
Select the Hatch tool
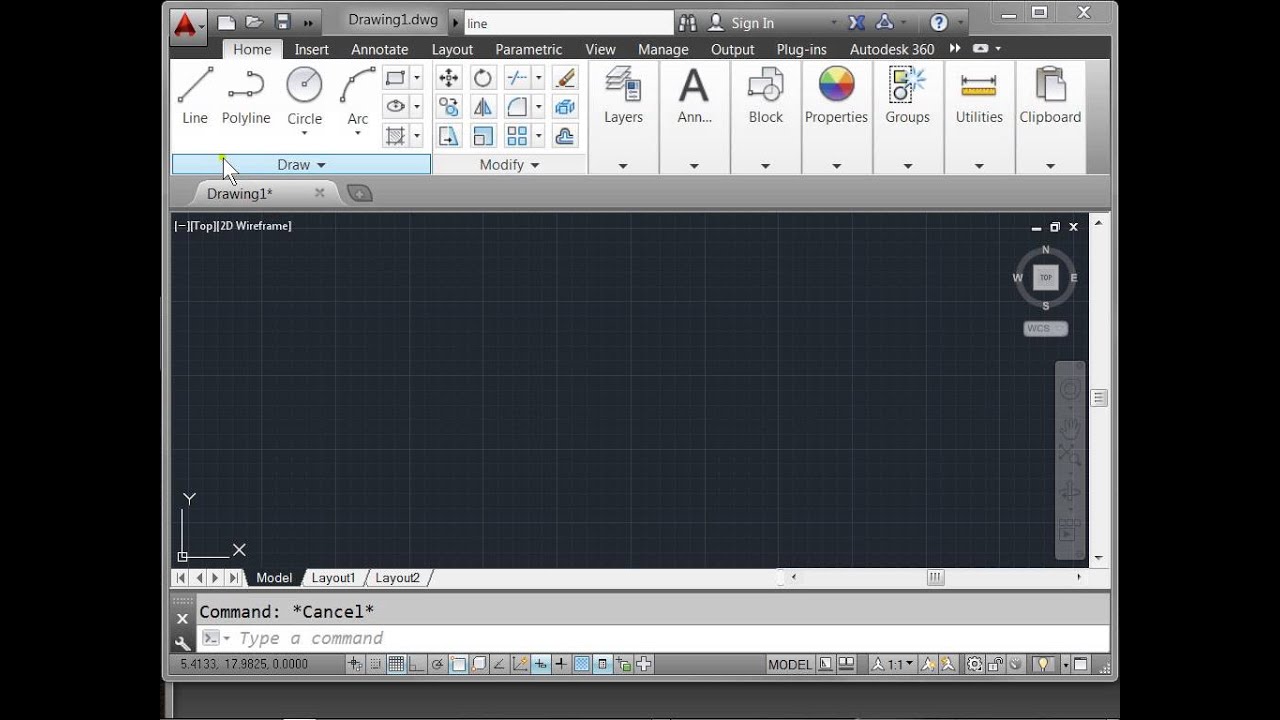point(396,136)
